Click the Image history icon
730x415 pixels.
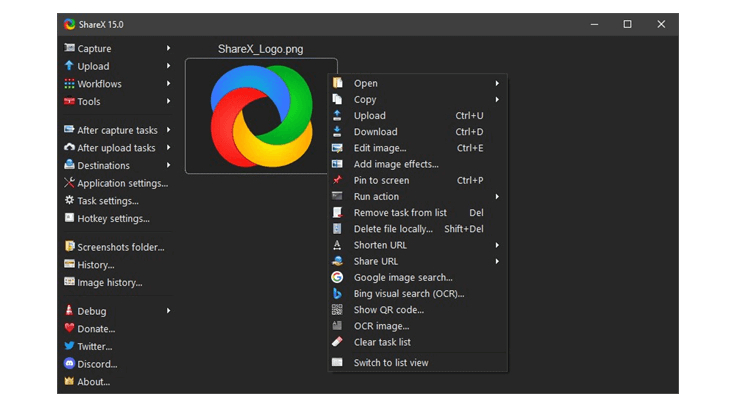coord(69,282)
